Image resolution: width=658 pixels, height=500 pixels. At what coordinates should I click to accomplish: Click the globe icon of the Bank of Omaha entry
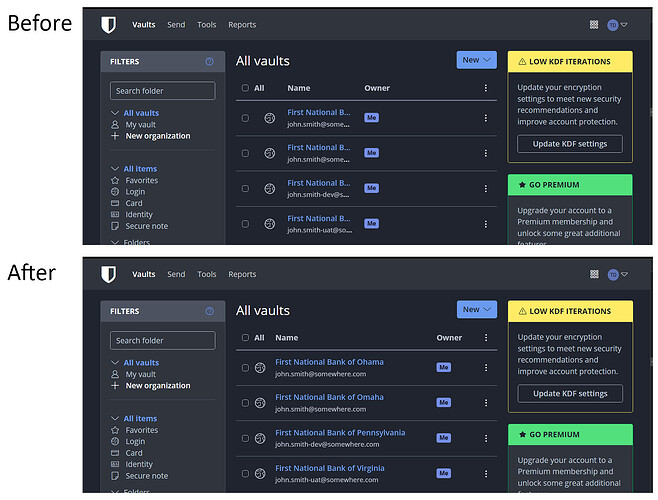260,403
